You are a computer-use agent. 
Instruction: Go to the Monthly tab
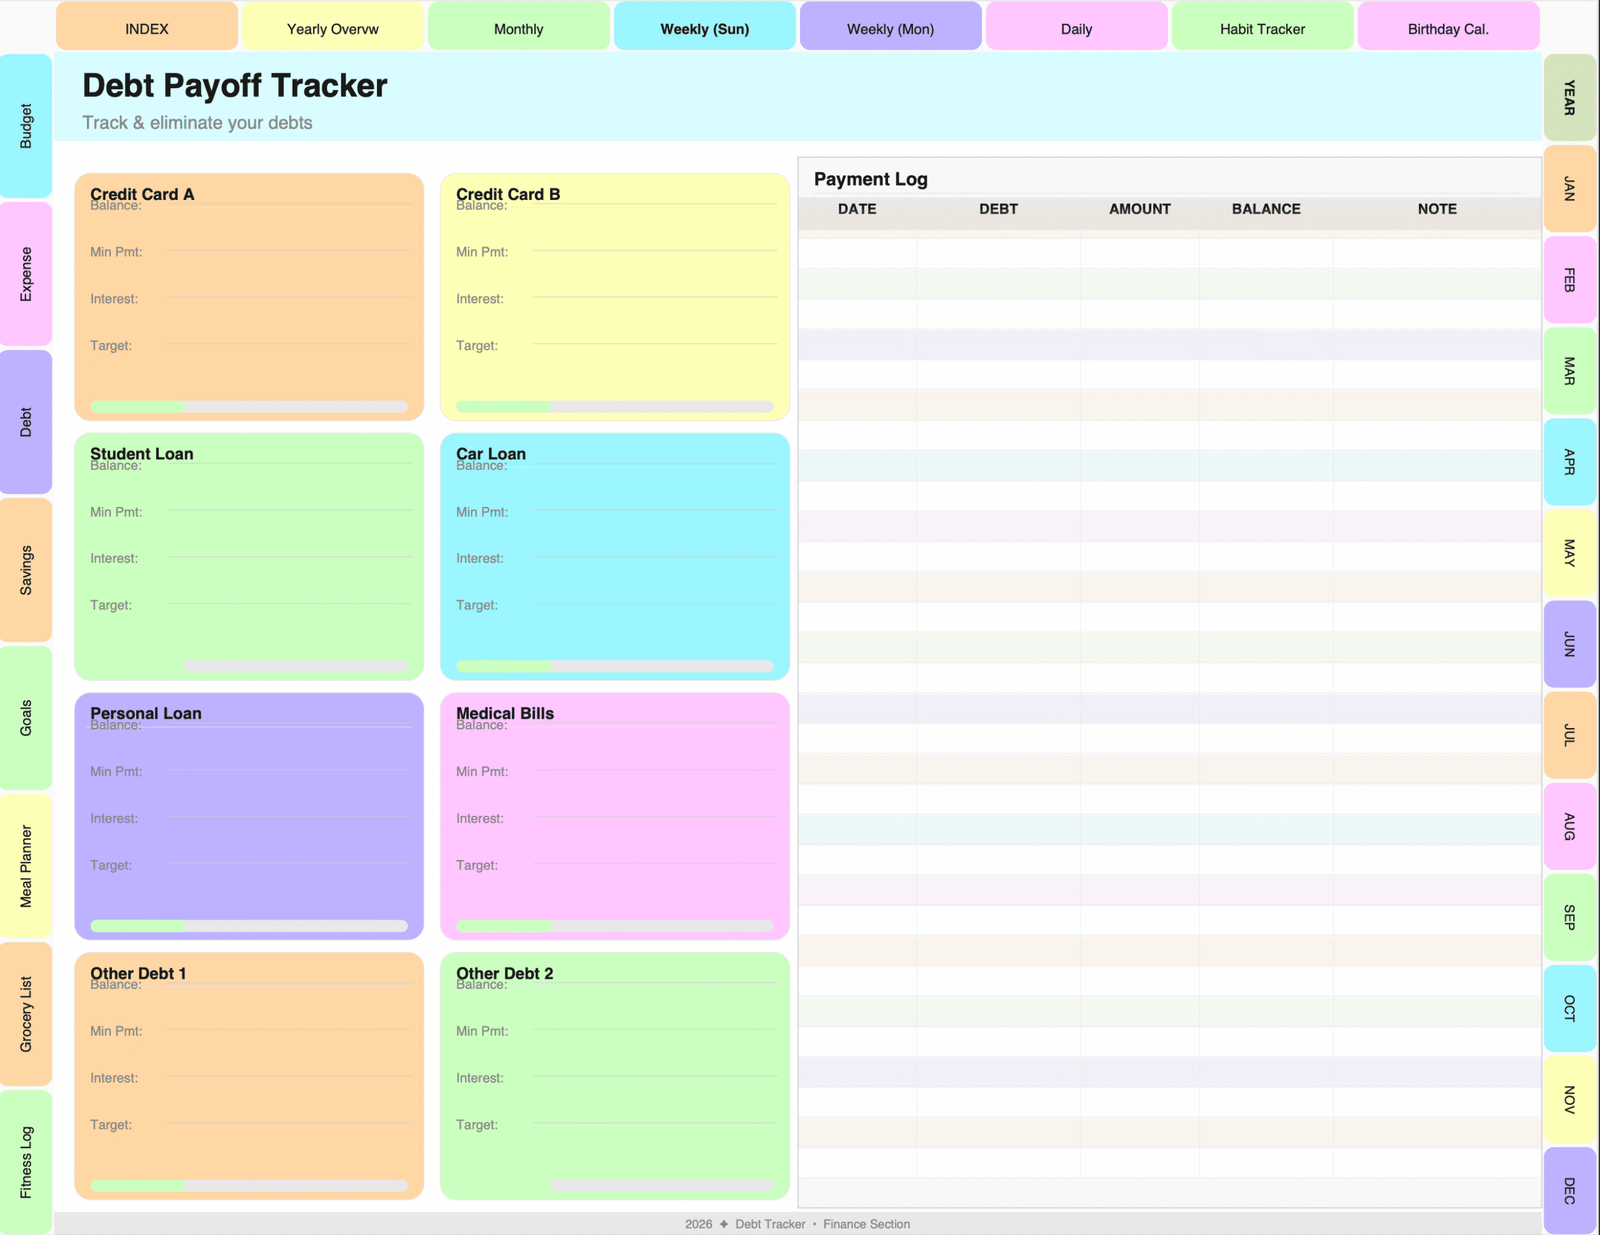coord(518,28)
